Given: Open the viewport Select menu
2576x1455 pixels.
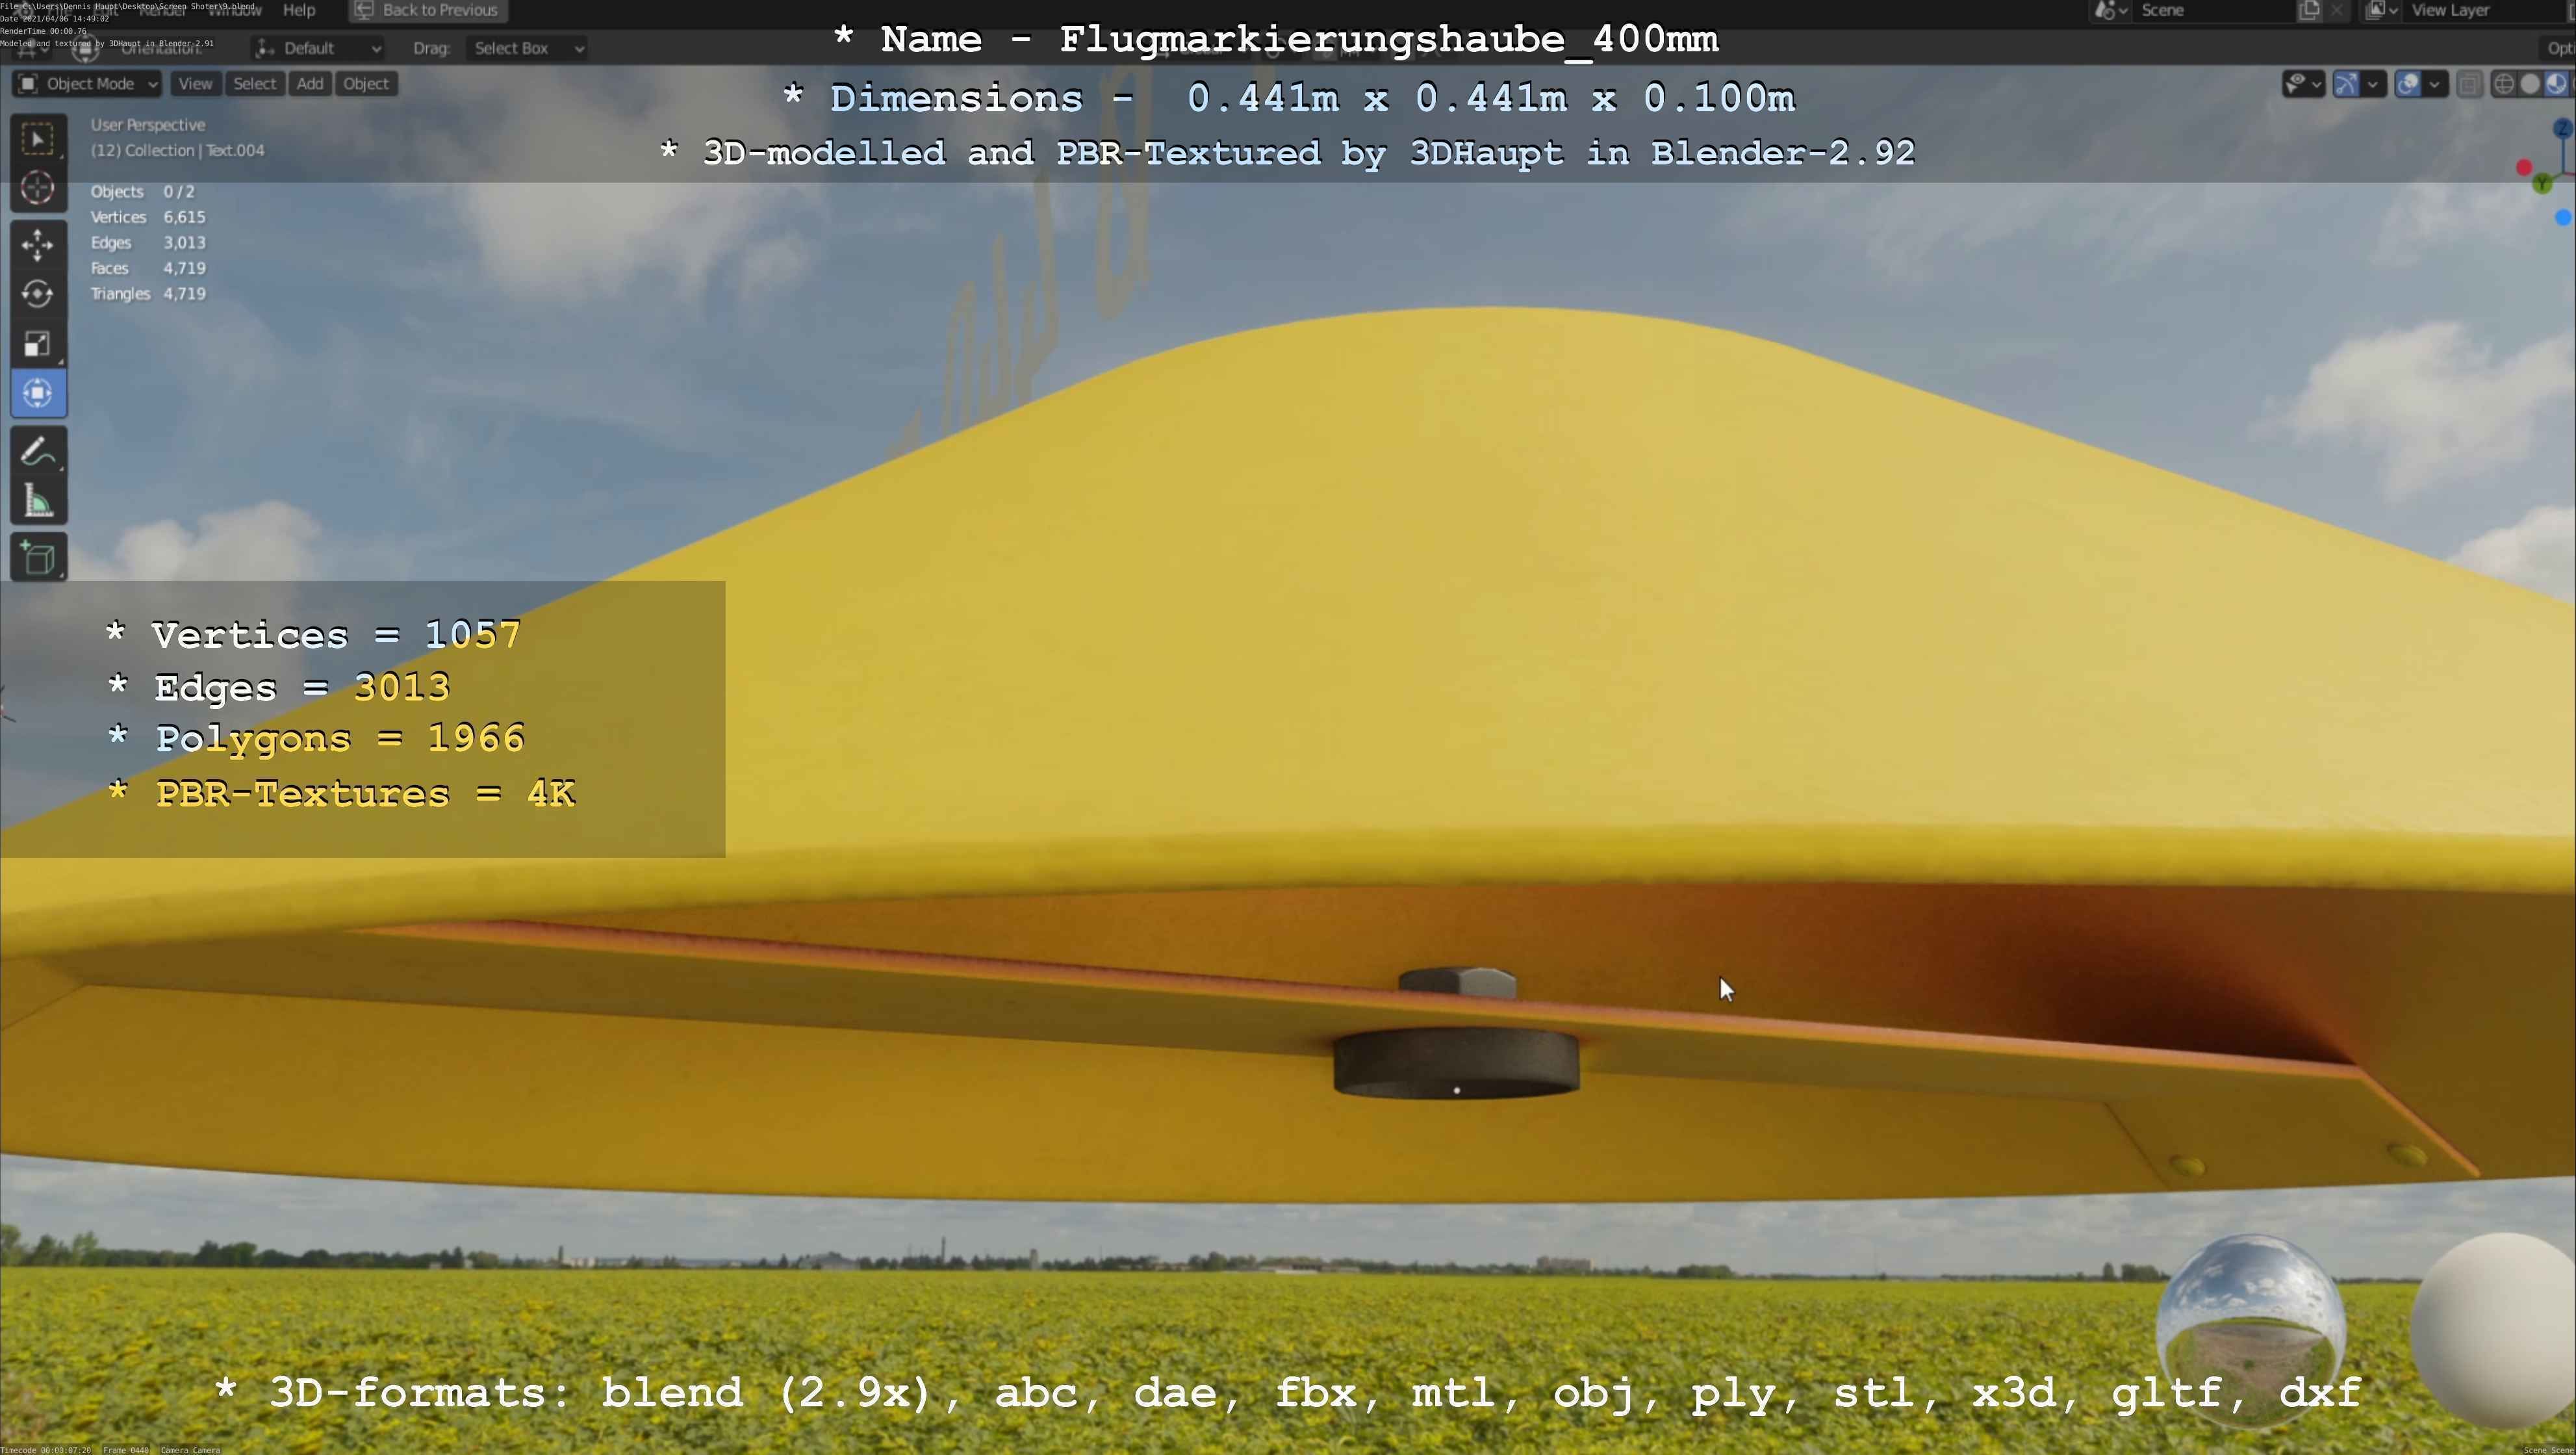Looking at the screenshot, I should tap(254, 84).
